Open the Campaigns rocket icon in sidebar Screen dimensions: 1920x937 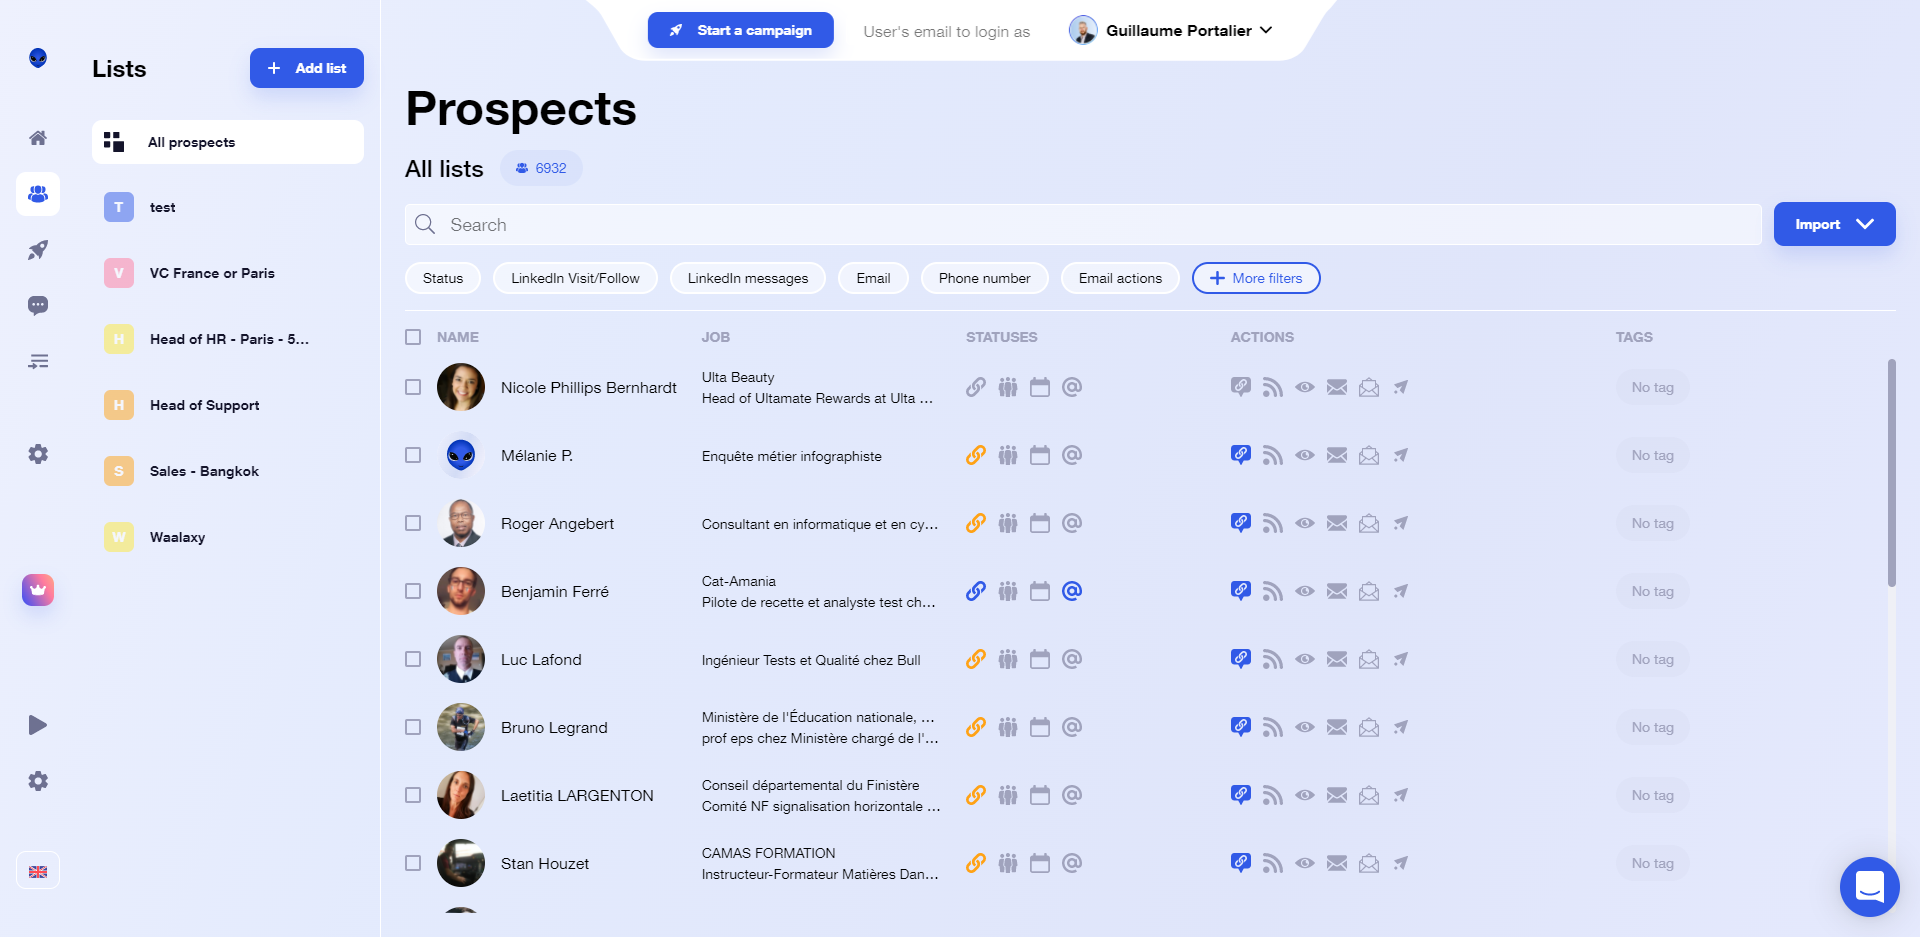click(x=38, y=250)
